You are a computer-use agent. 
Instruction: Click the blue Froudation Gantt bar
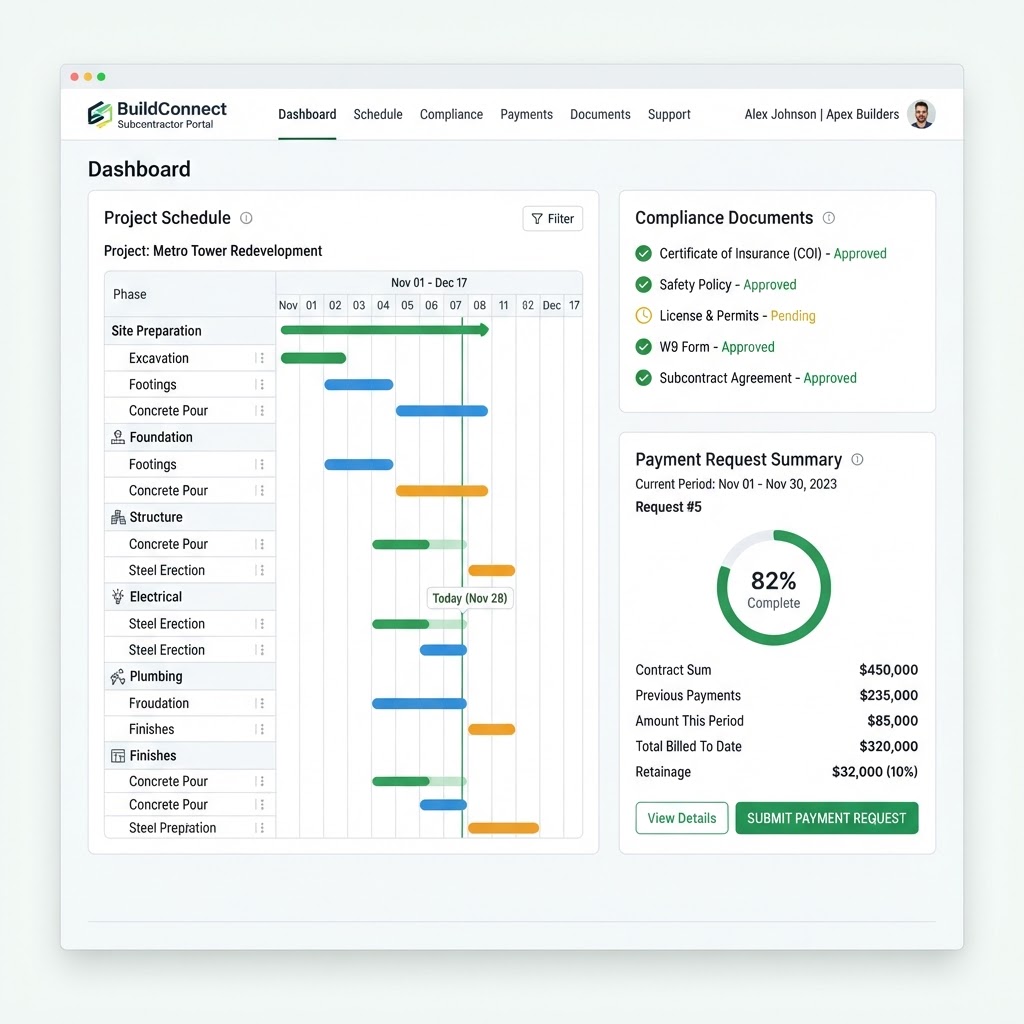point(419,703)
